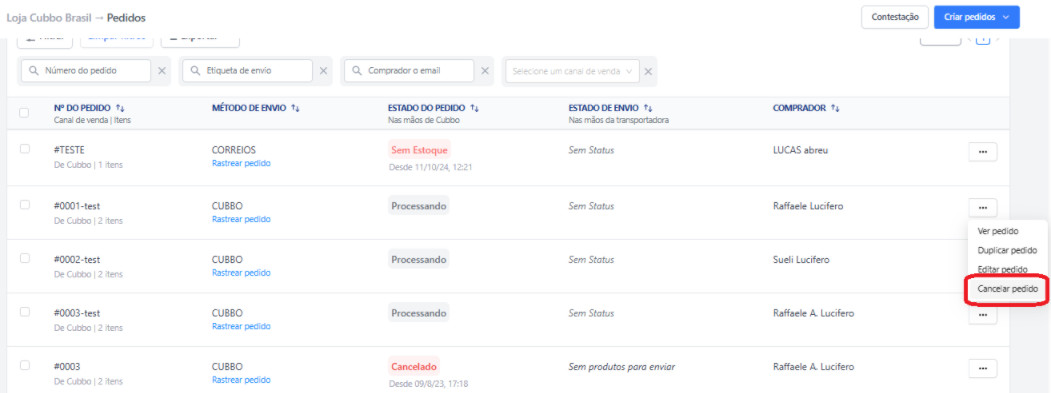Follow the Rastrear pedido link under CORREIOS

[x=241, y=163]
